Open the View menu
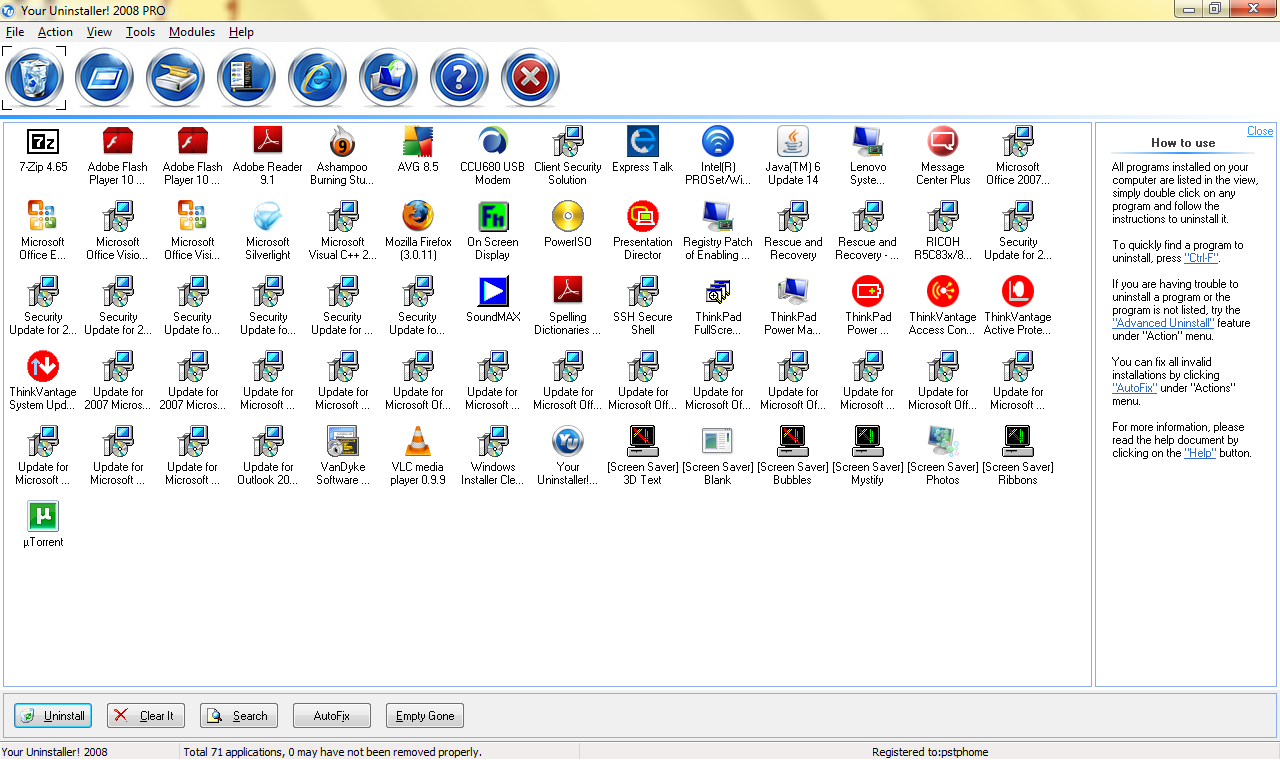Screen dimensions: 1280x760 (99, 32)
